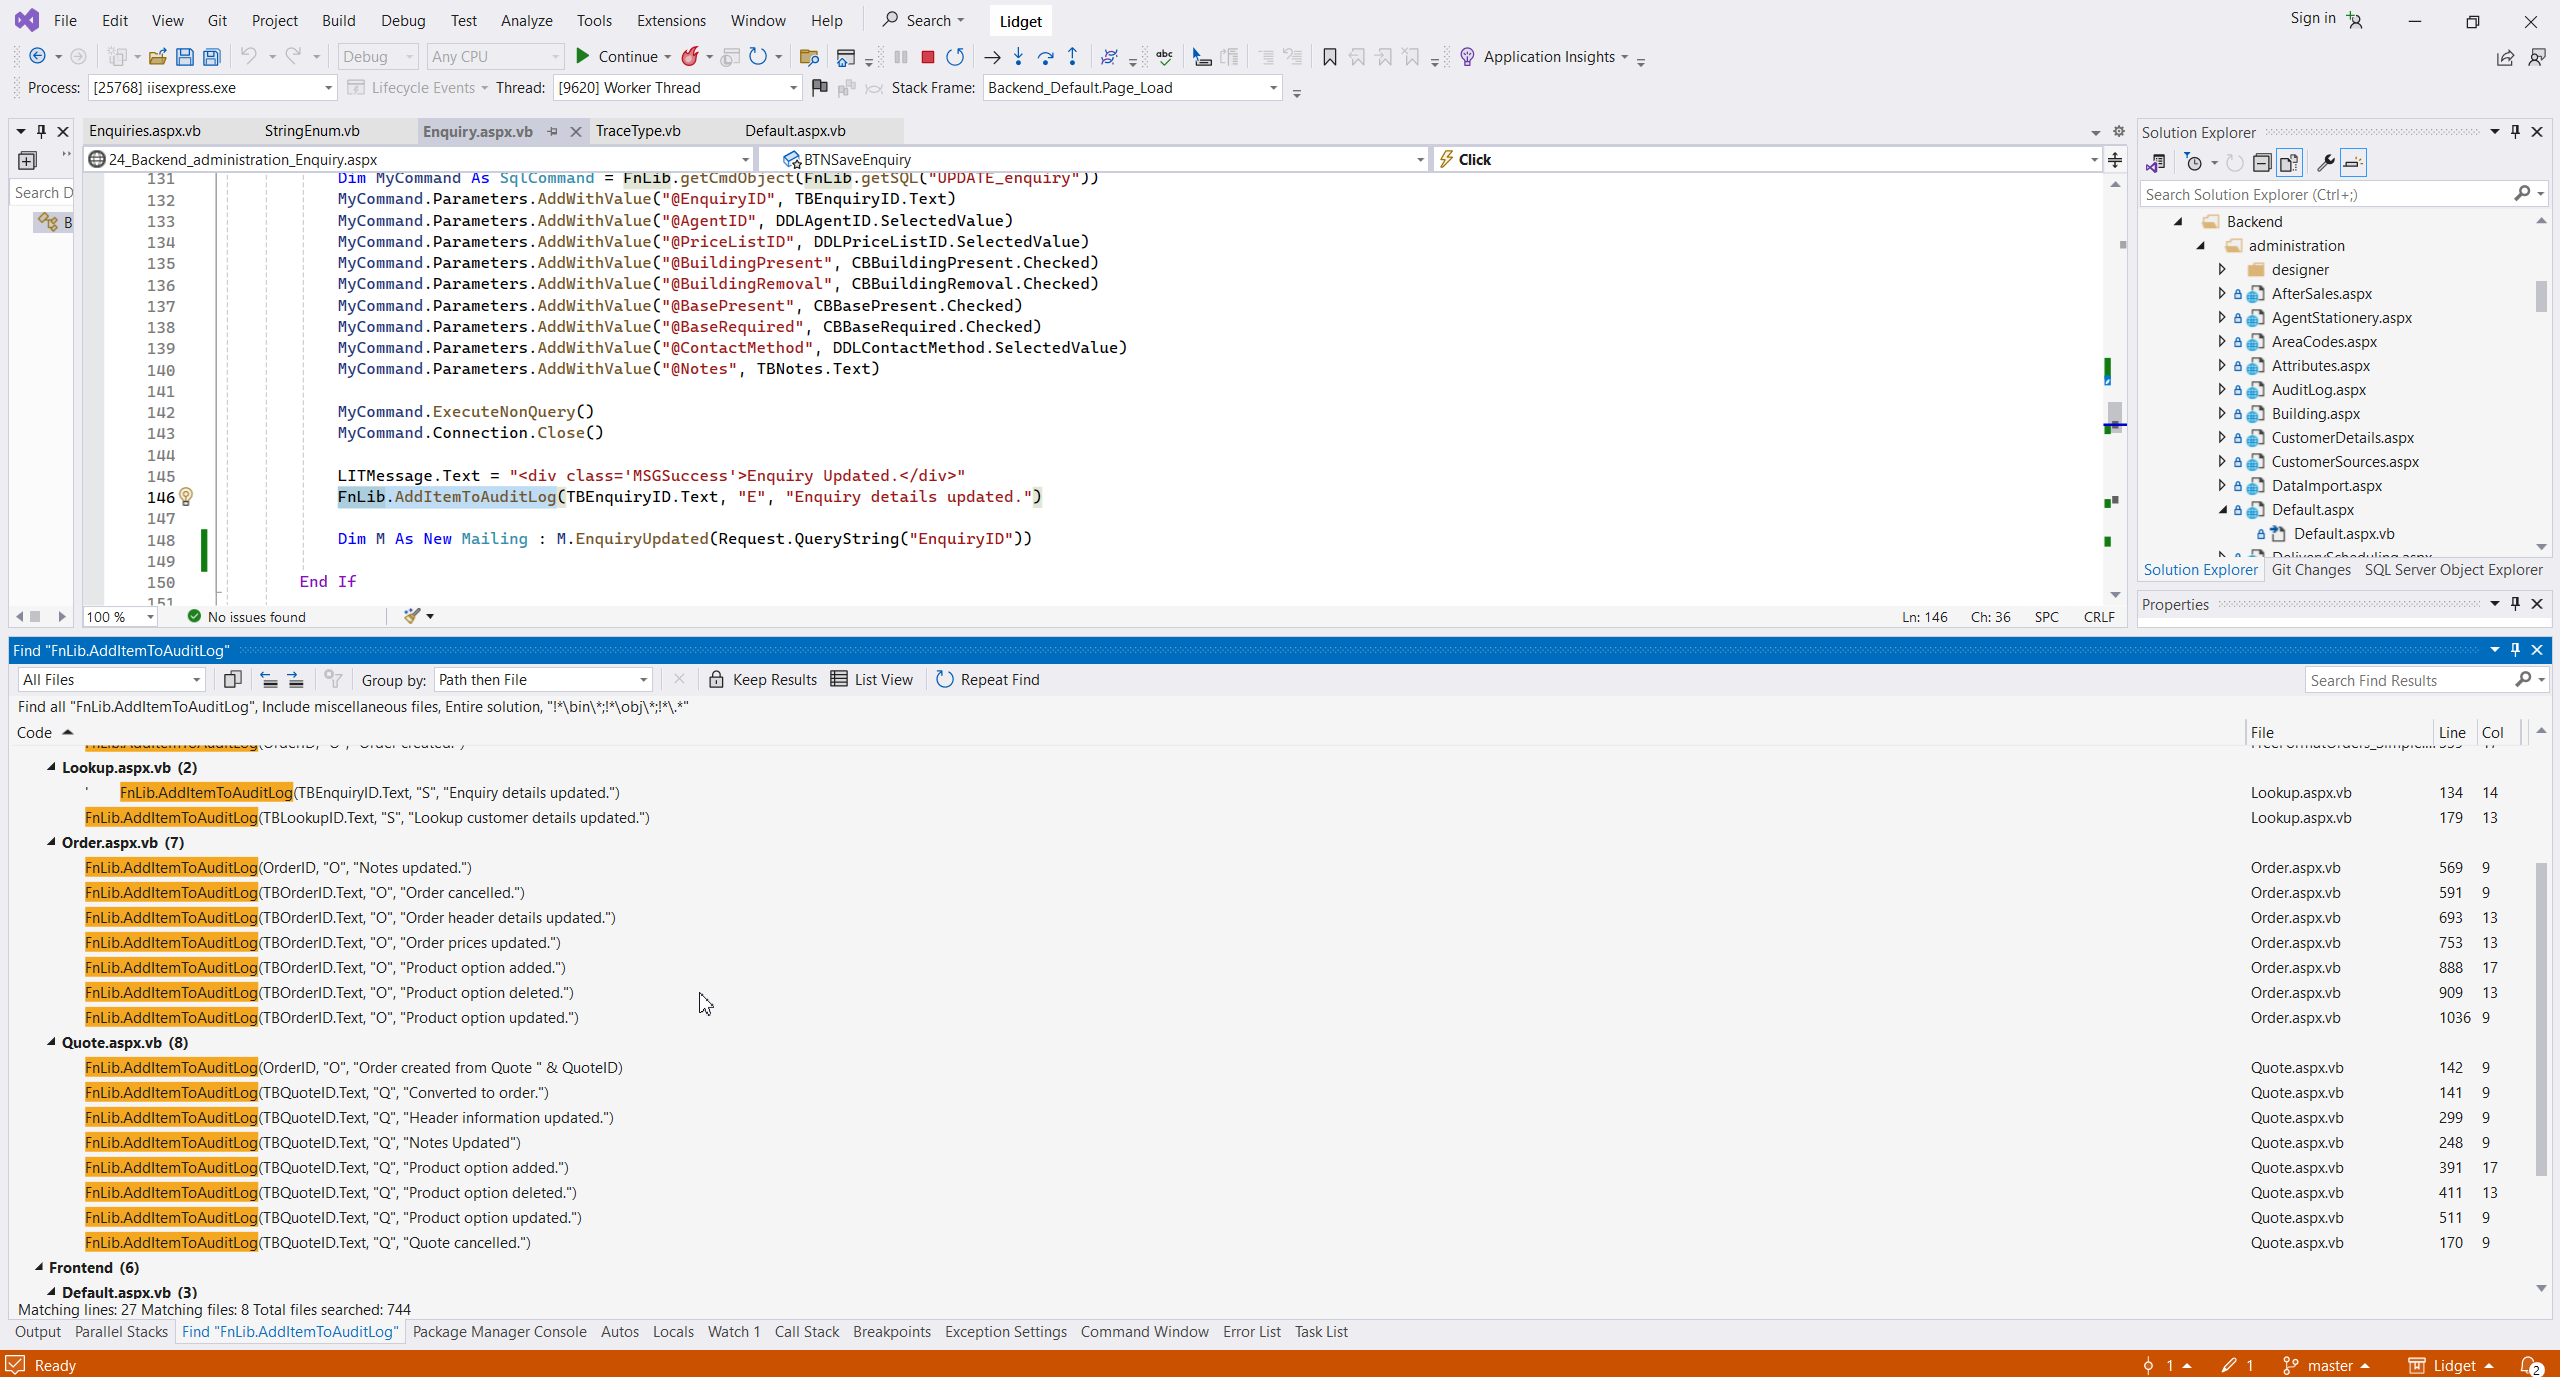Collapse all in Solution Explorer toolbar
Viewport: 2560px width, 1377px height.
[x=2262, y=163]
